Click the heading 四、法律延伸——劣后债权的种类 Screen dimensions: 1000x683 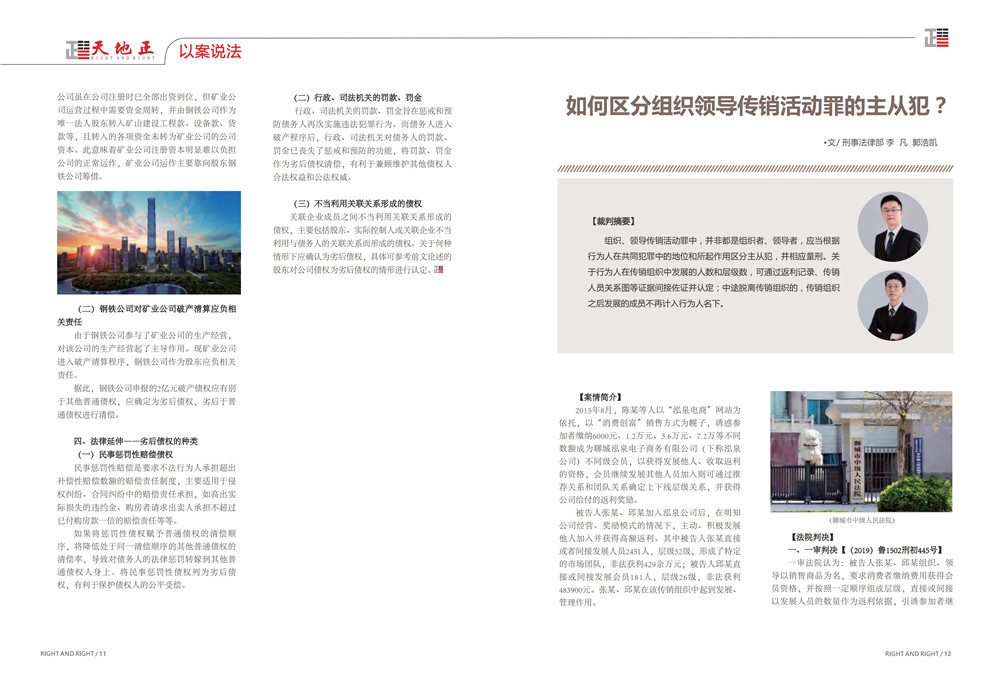tap(136, 441)
